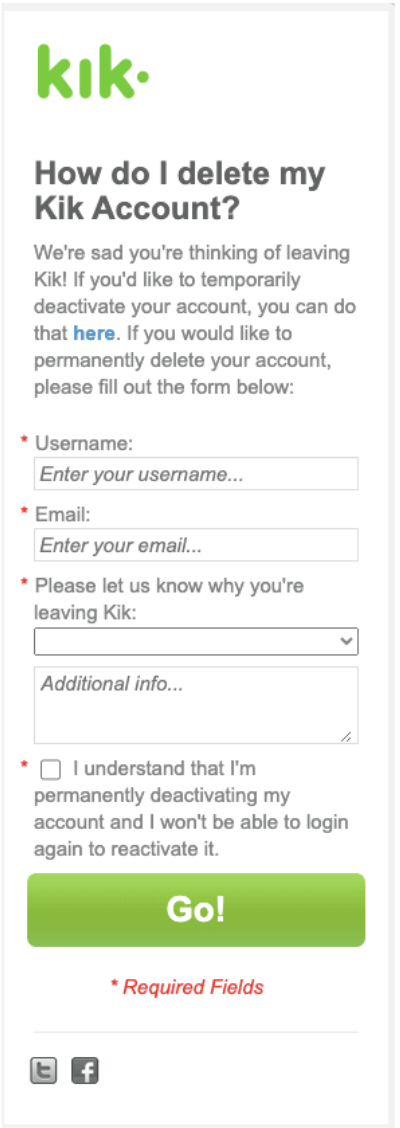
Task: Click the "here" link to temporarily deactivate
Action: coord(94,334)
